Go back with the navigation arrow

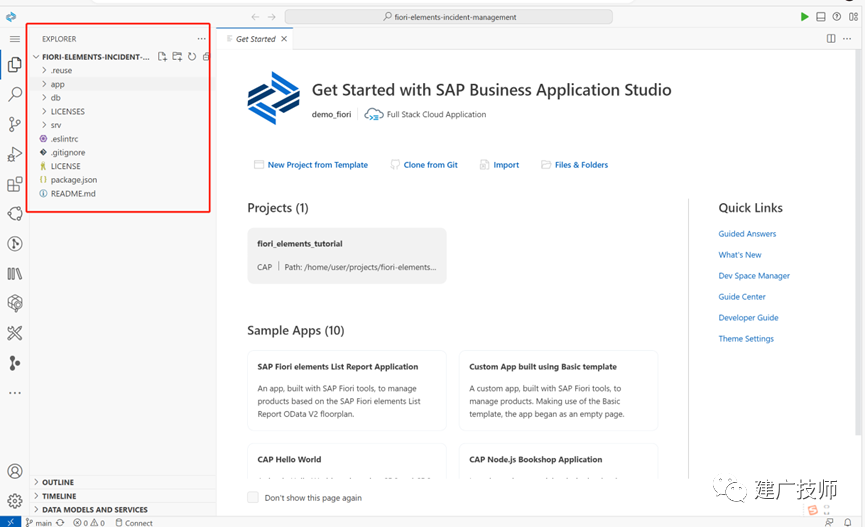click(x=255, y=17)
